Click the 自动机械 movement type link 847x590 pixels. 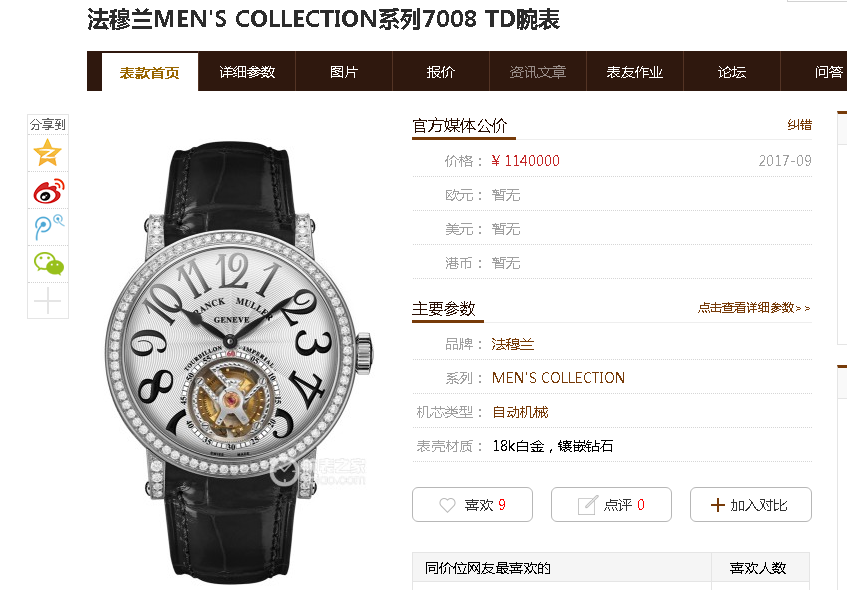[520, 412]
